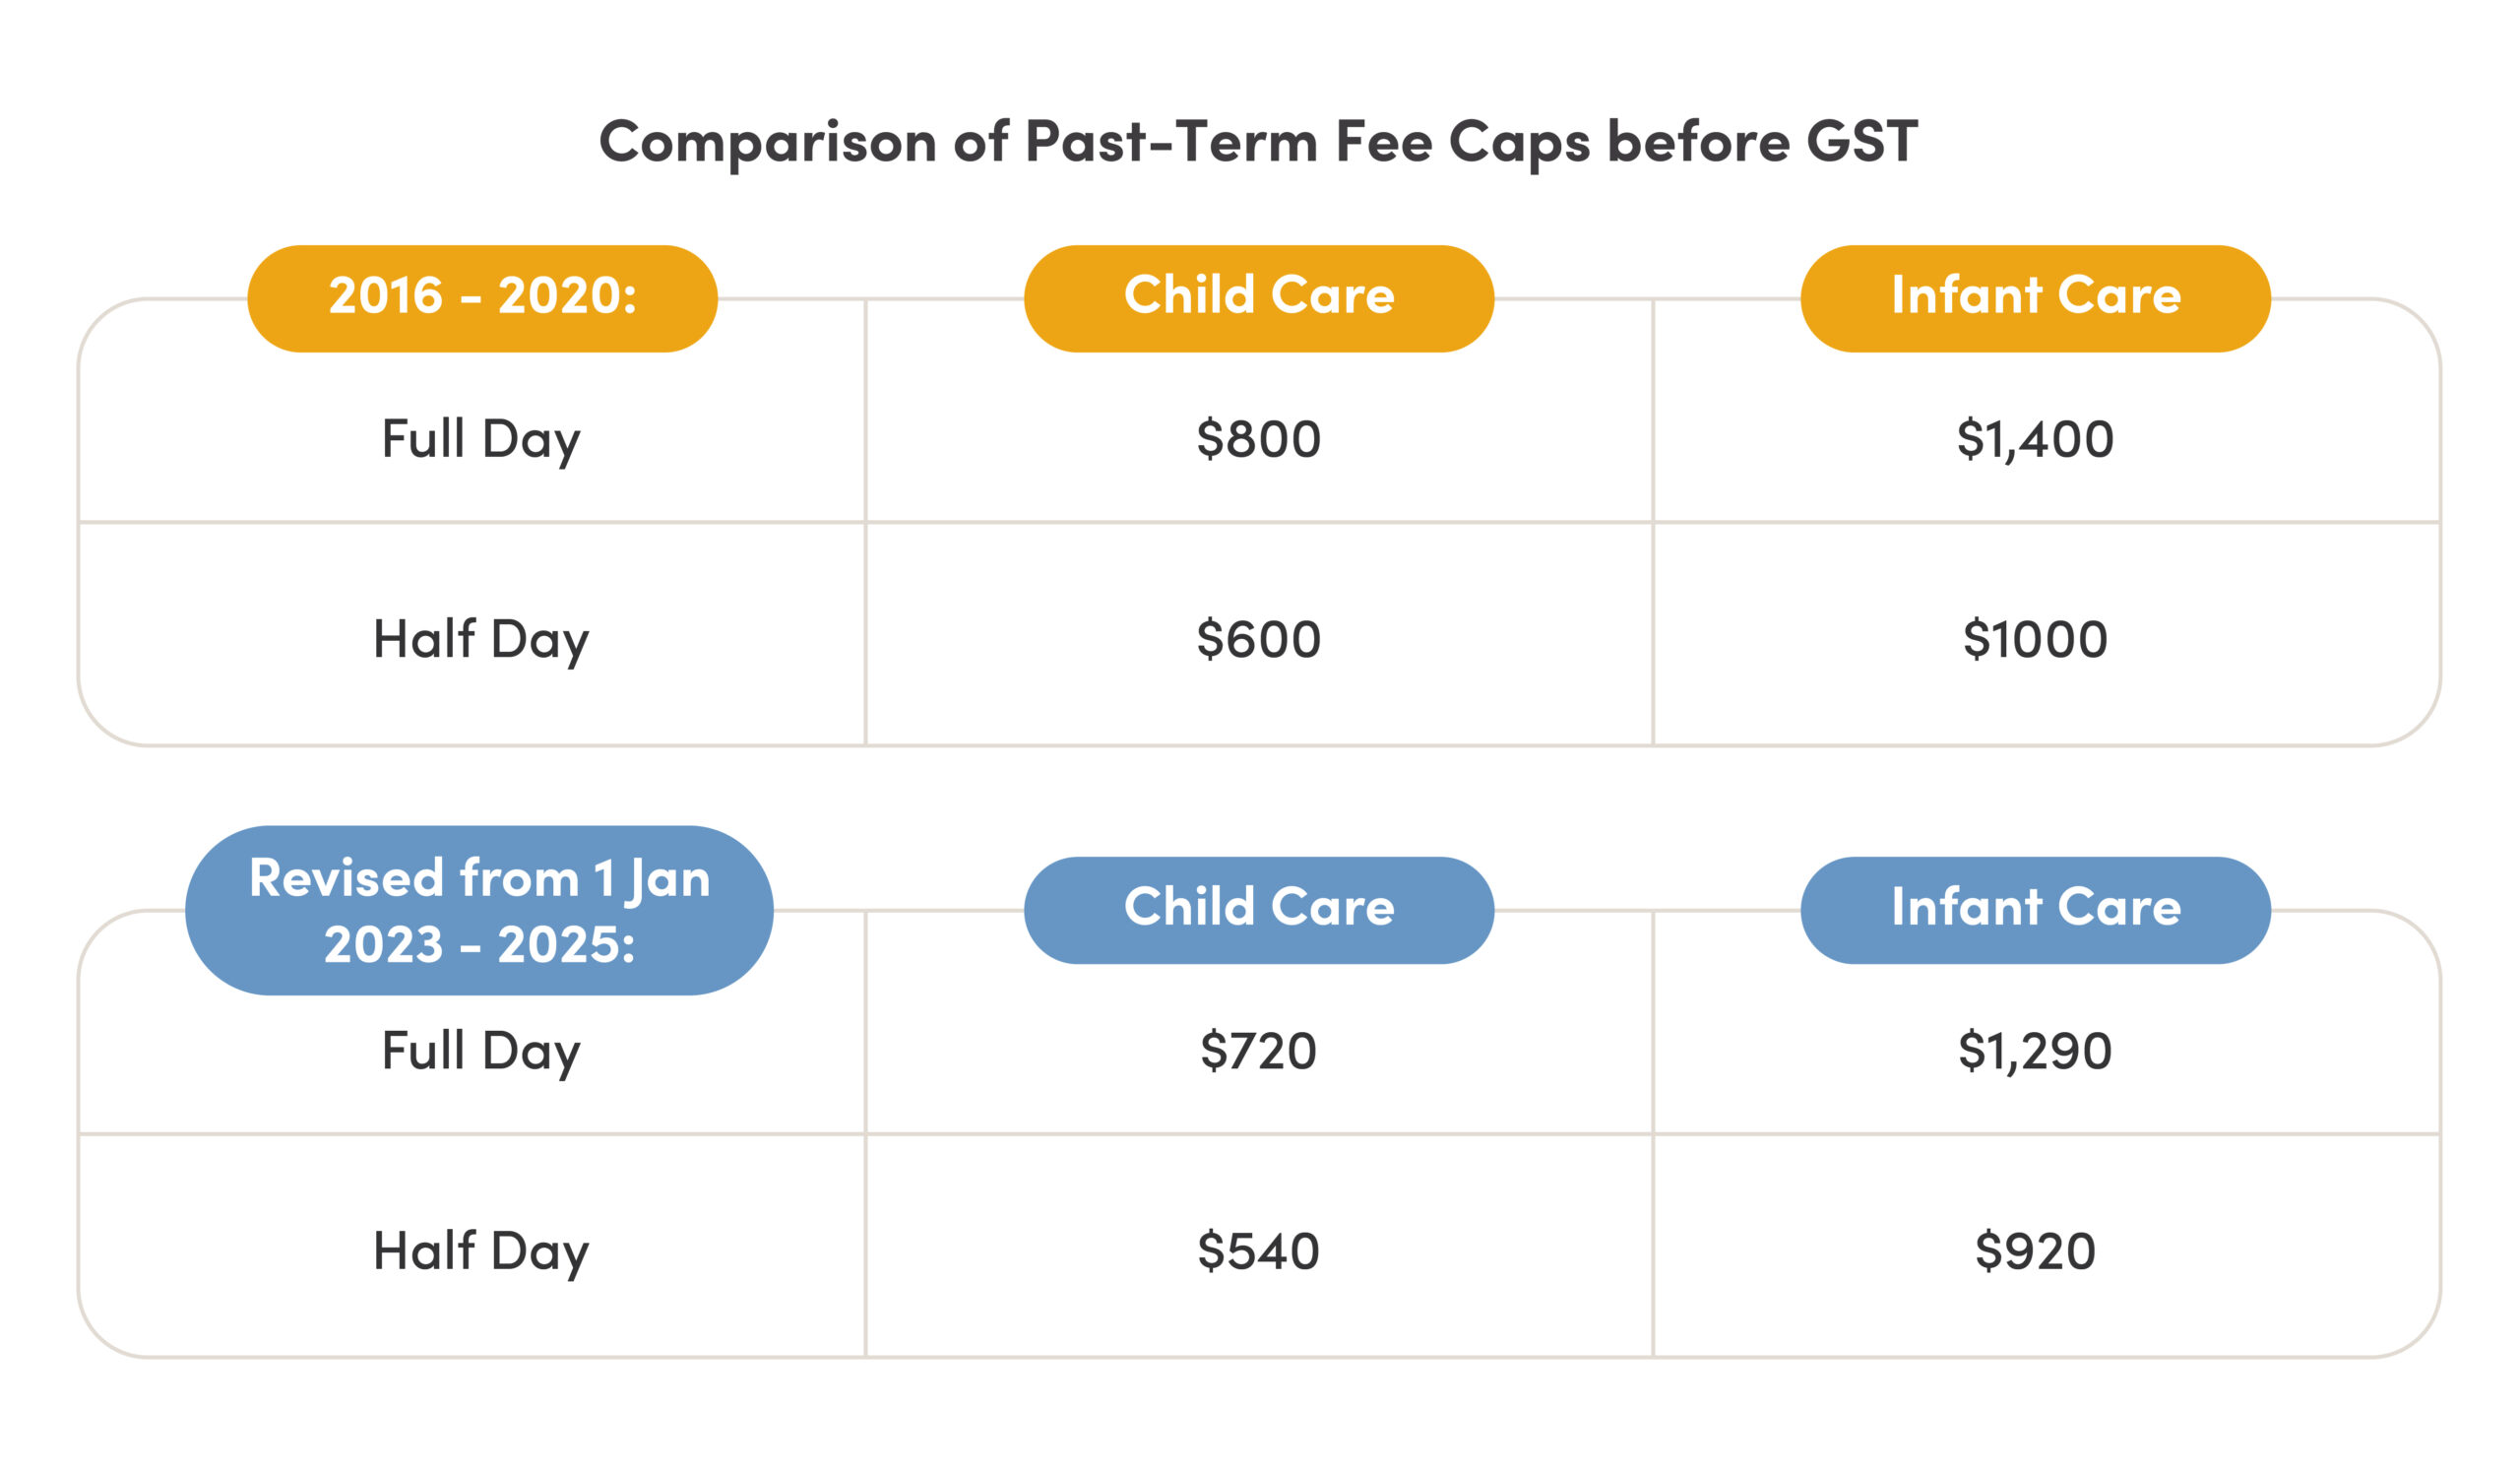The height and width of the screenshot is (1474, 2520).
Task: Click 'Half Day' row label in revised table
Action: click(481, 1251)
